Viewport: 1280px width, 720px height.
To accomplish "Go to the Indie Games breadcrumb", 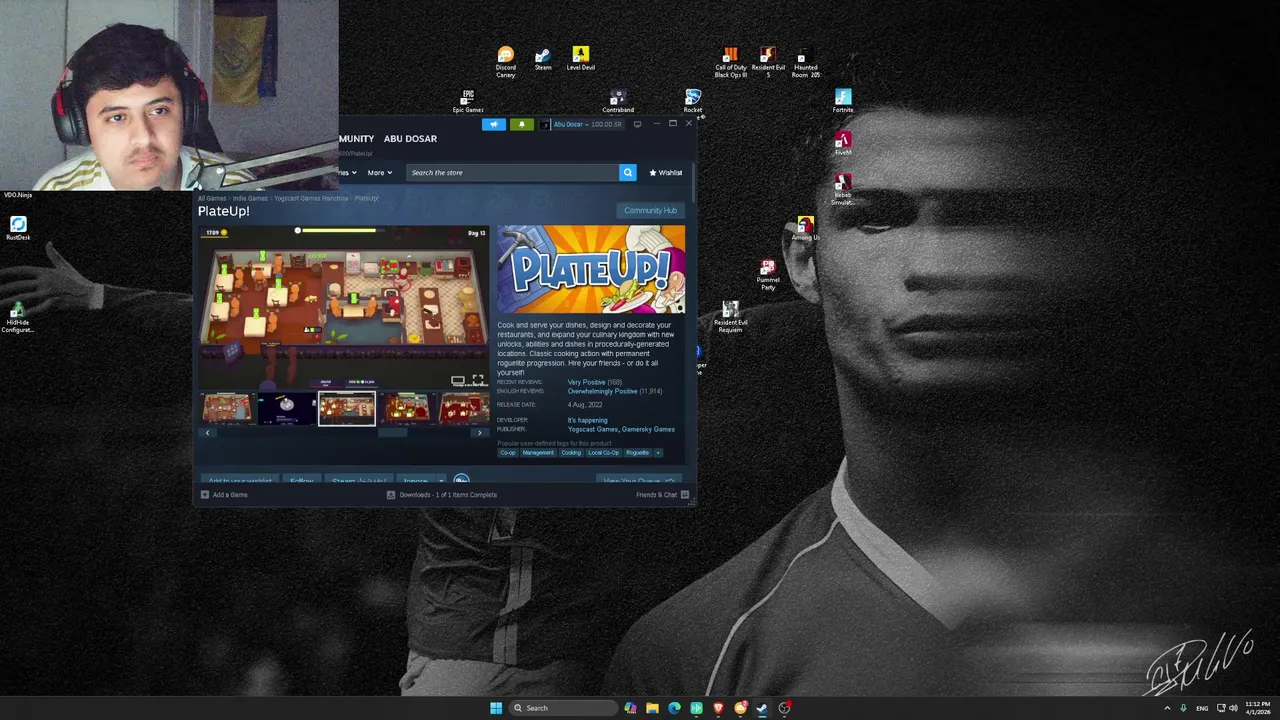I will pos(250,198).
